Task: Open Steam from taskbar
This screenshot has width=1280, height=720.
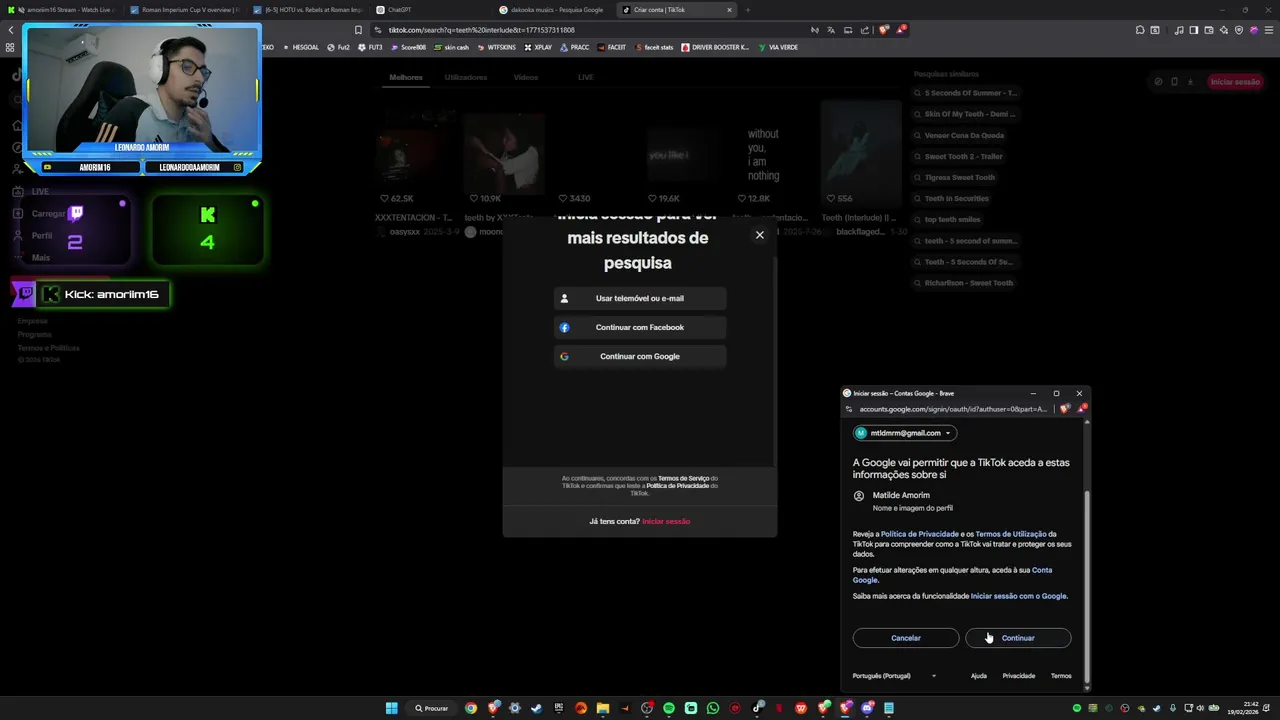Action: [536, 708]
